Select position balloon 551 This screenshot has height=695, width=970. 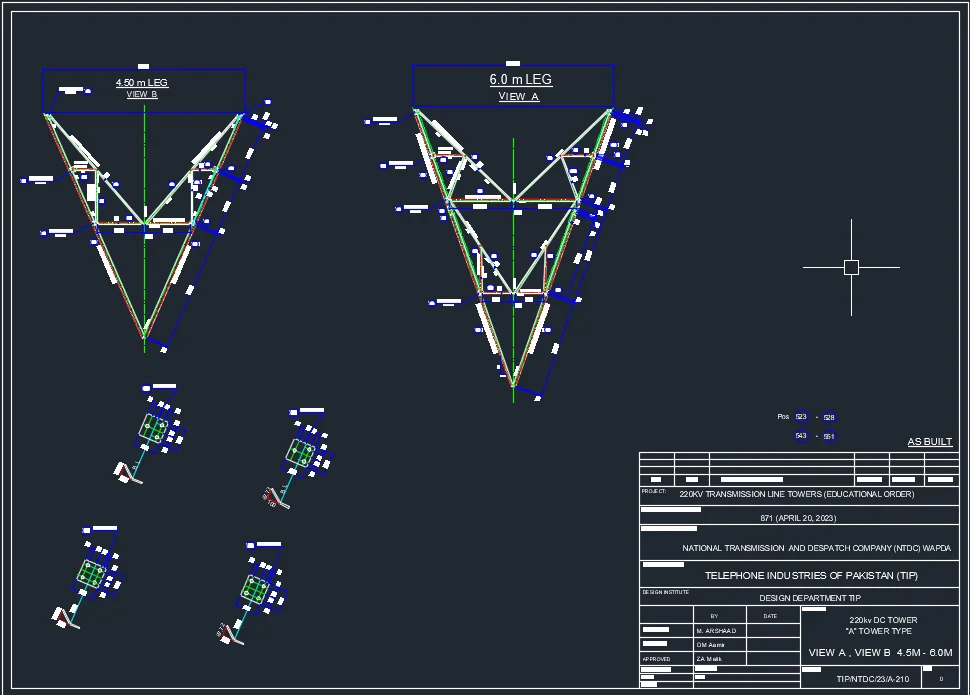coord(829,436)
